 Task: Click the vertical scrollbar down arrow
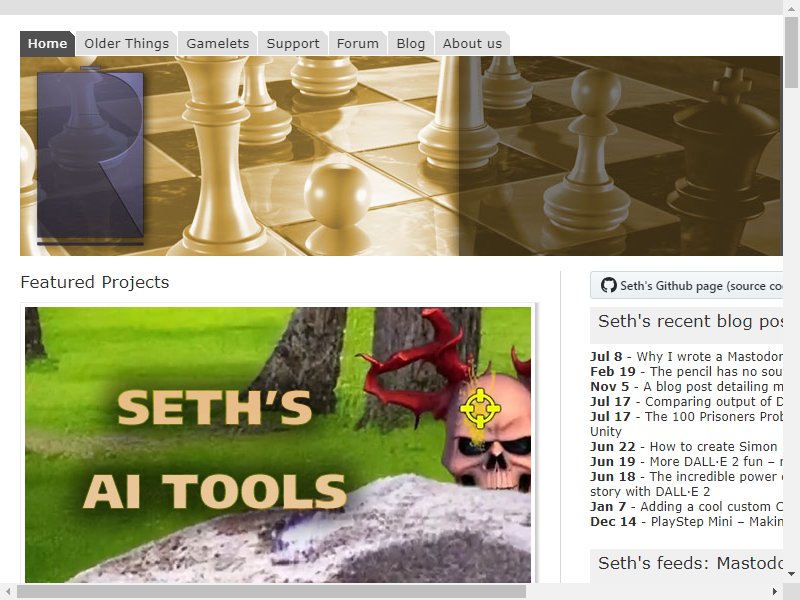[791, 573]
